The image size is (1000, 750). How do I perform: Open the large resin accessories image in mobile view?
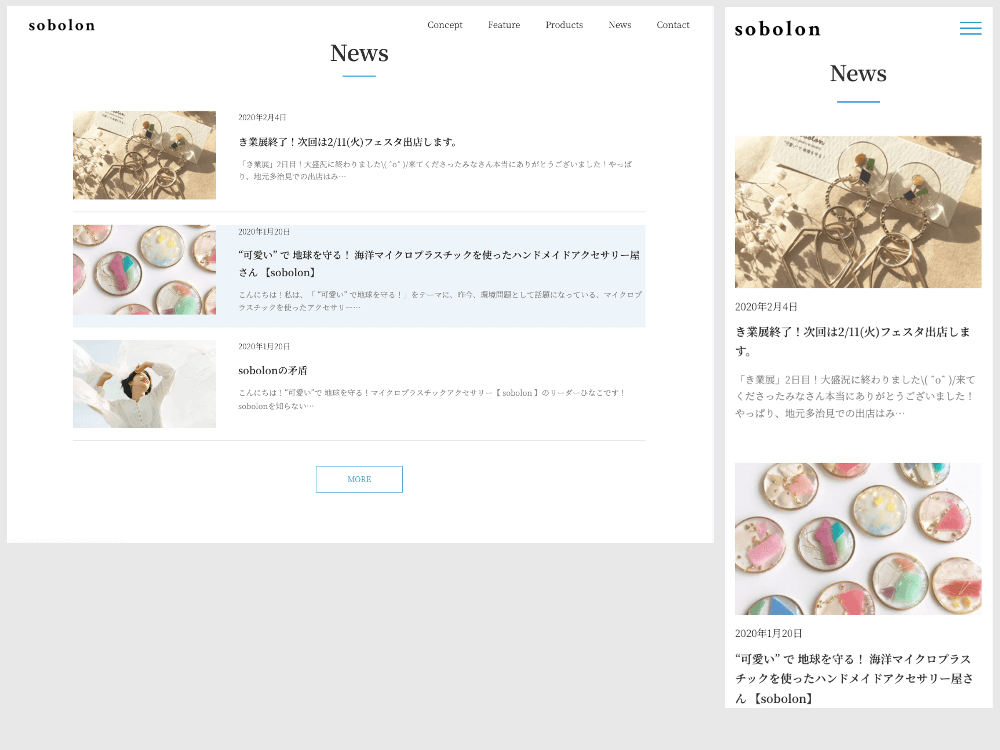tap(858, 539)
